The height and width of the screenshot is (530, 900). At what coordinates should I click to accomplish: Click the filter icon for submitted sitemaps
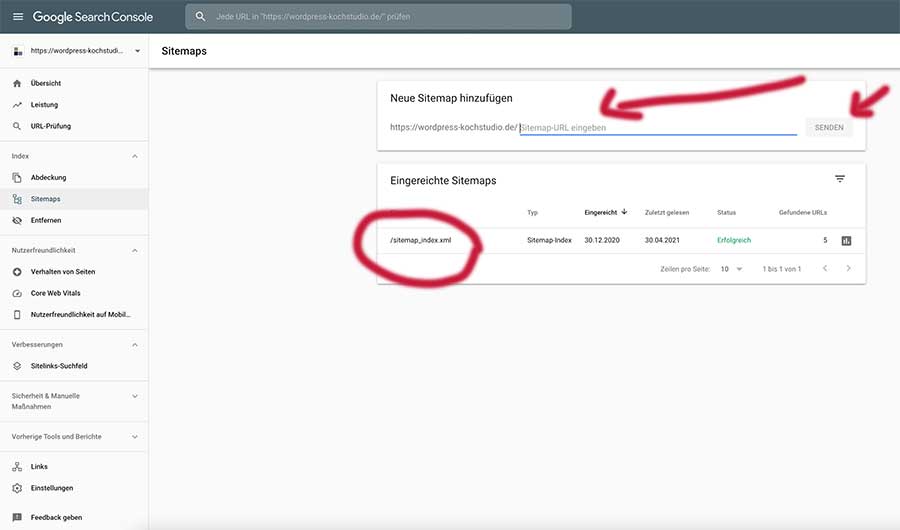(840, 179)
